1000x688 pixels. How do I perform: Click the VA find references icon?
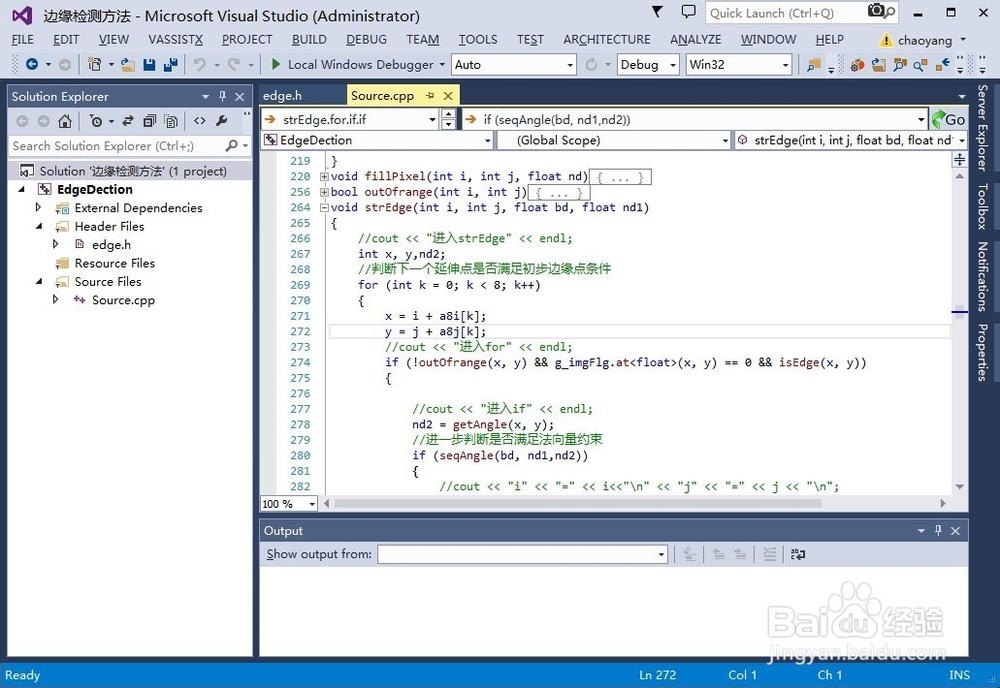point(920,64)
